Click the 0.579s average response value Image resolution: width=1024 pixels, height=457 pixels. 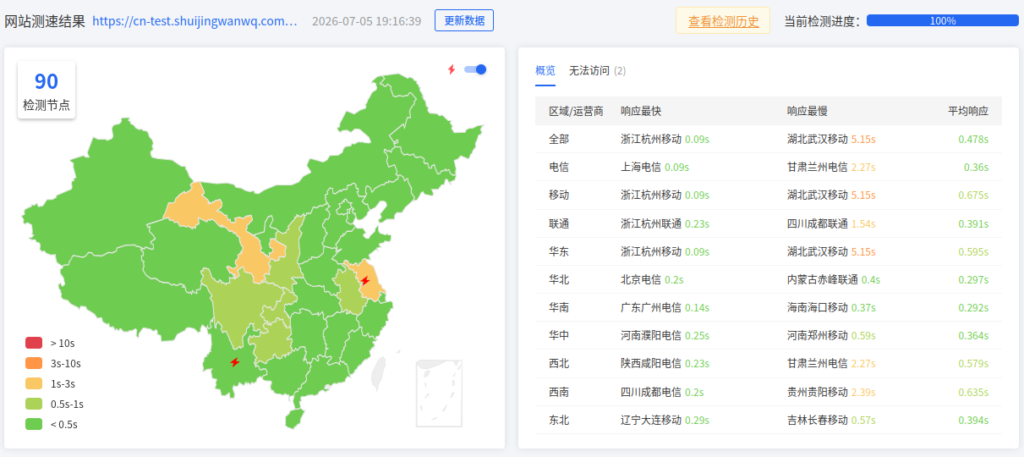click(974, 364)
